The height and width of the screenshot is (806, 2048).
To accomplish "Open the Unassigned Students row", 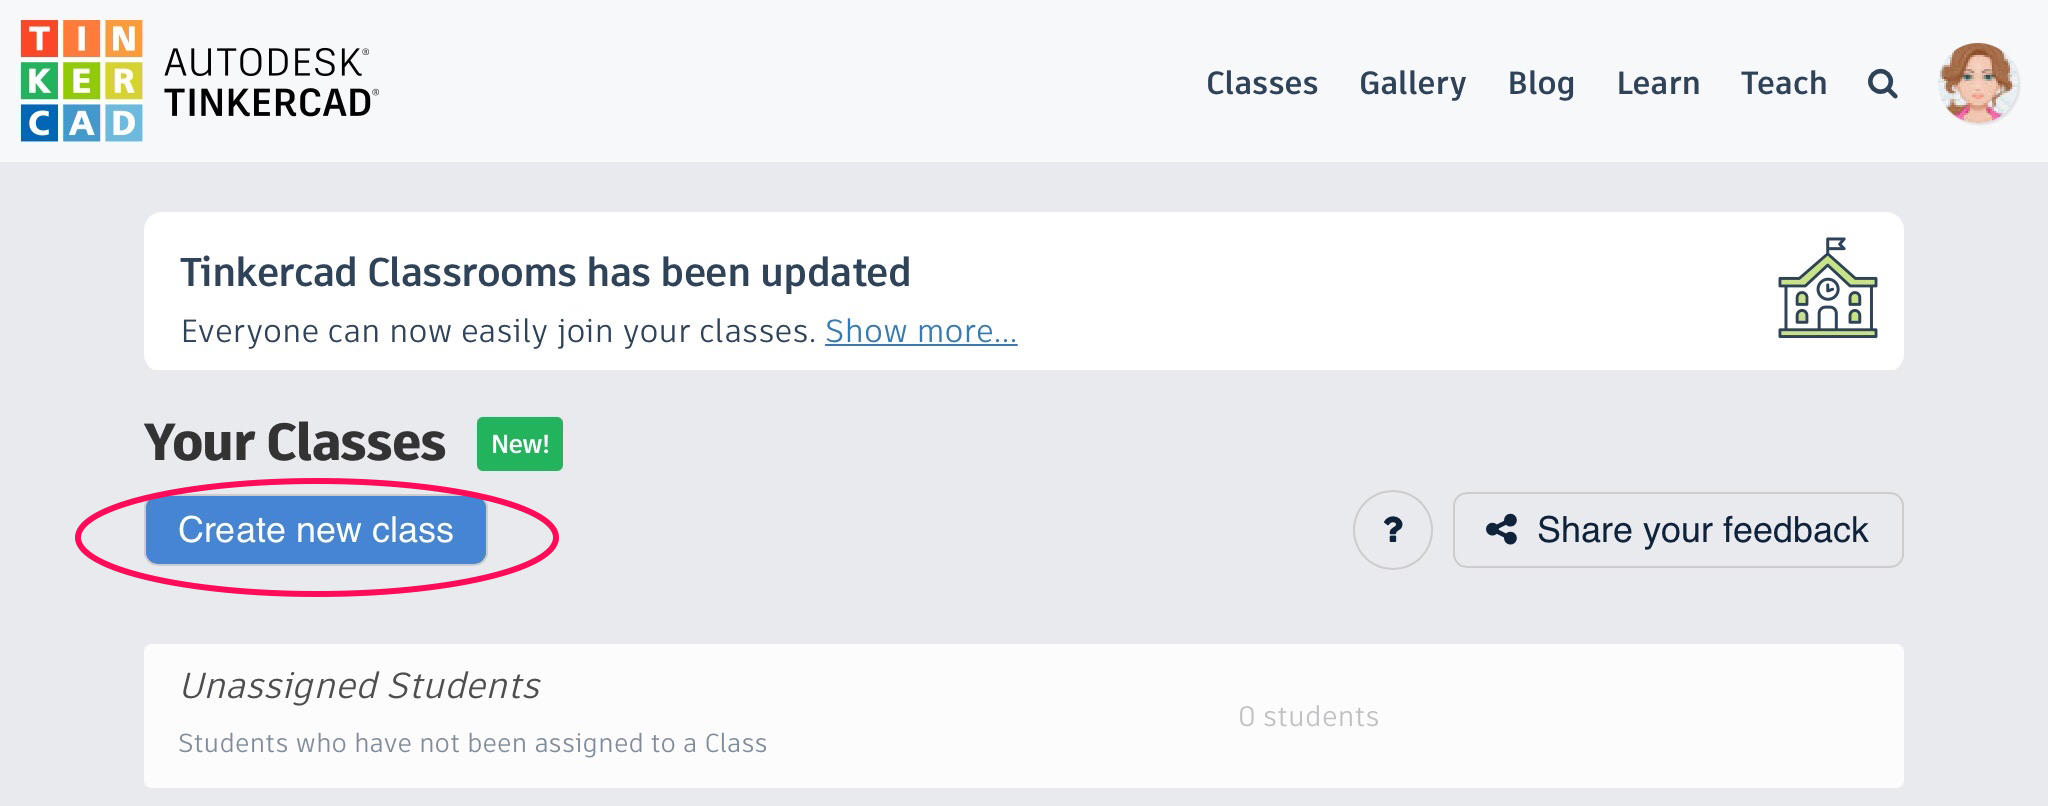I will pyautogui.click(x=1023, y=716).
